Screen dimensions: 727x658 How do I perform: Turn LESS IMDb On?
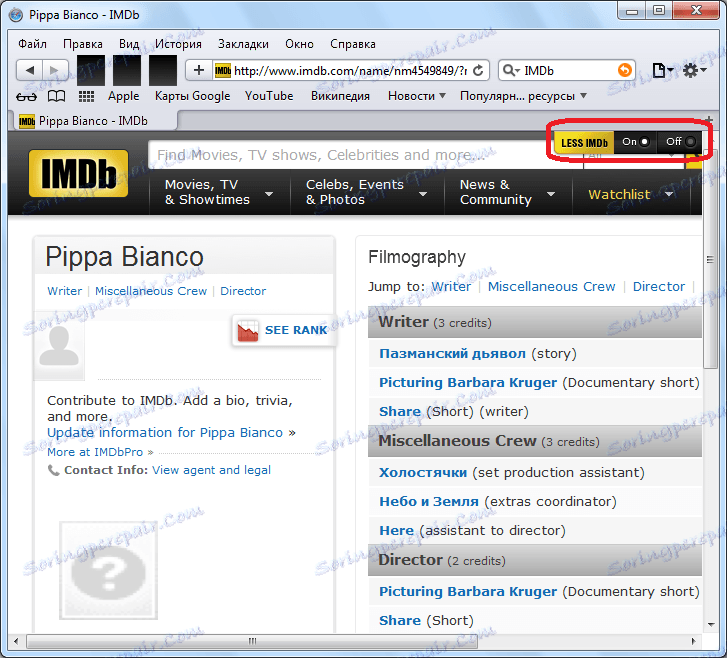[635, 142]
